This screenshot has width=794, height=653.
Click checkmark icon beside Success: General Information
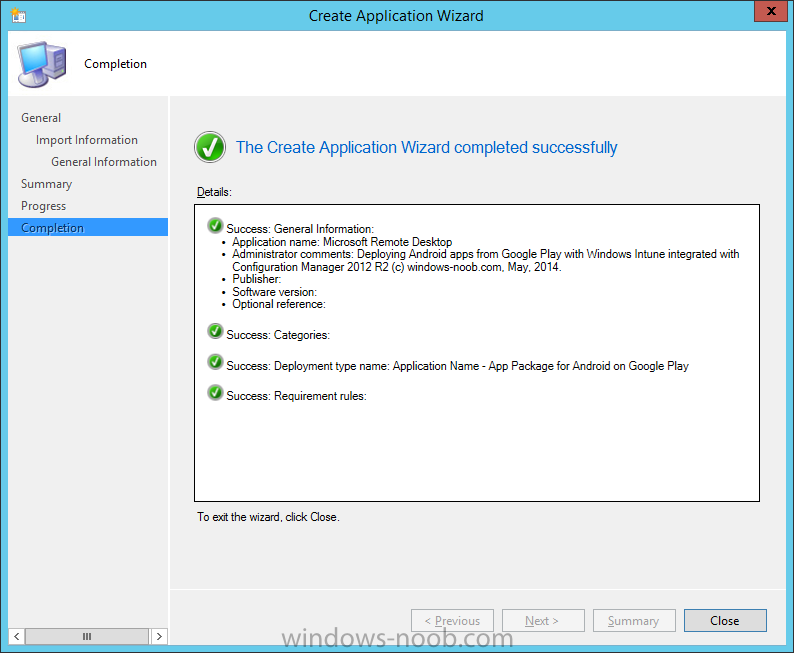(x=215, y=226)
